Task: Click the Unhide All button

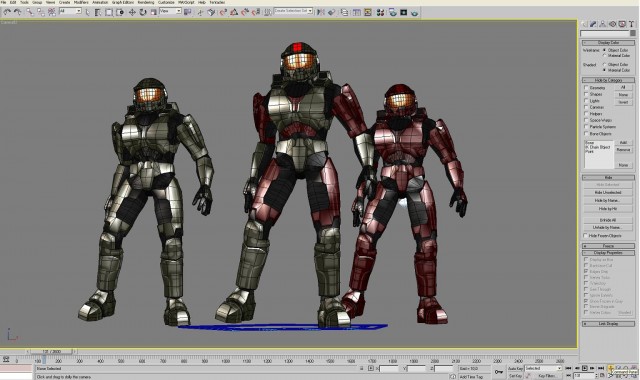Action: [x=608, y=220]
